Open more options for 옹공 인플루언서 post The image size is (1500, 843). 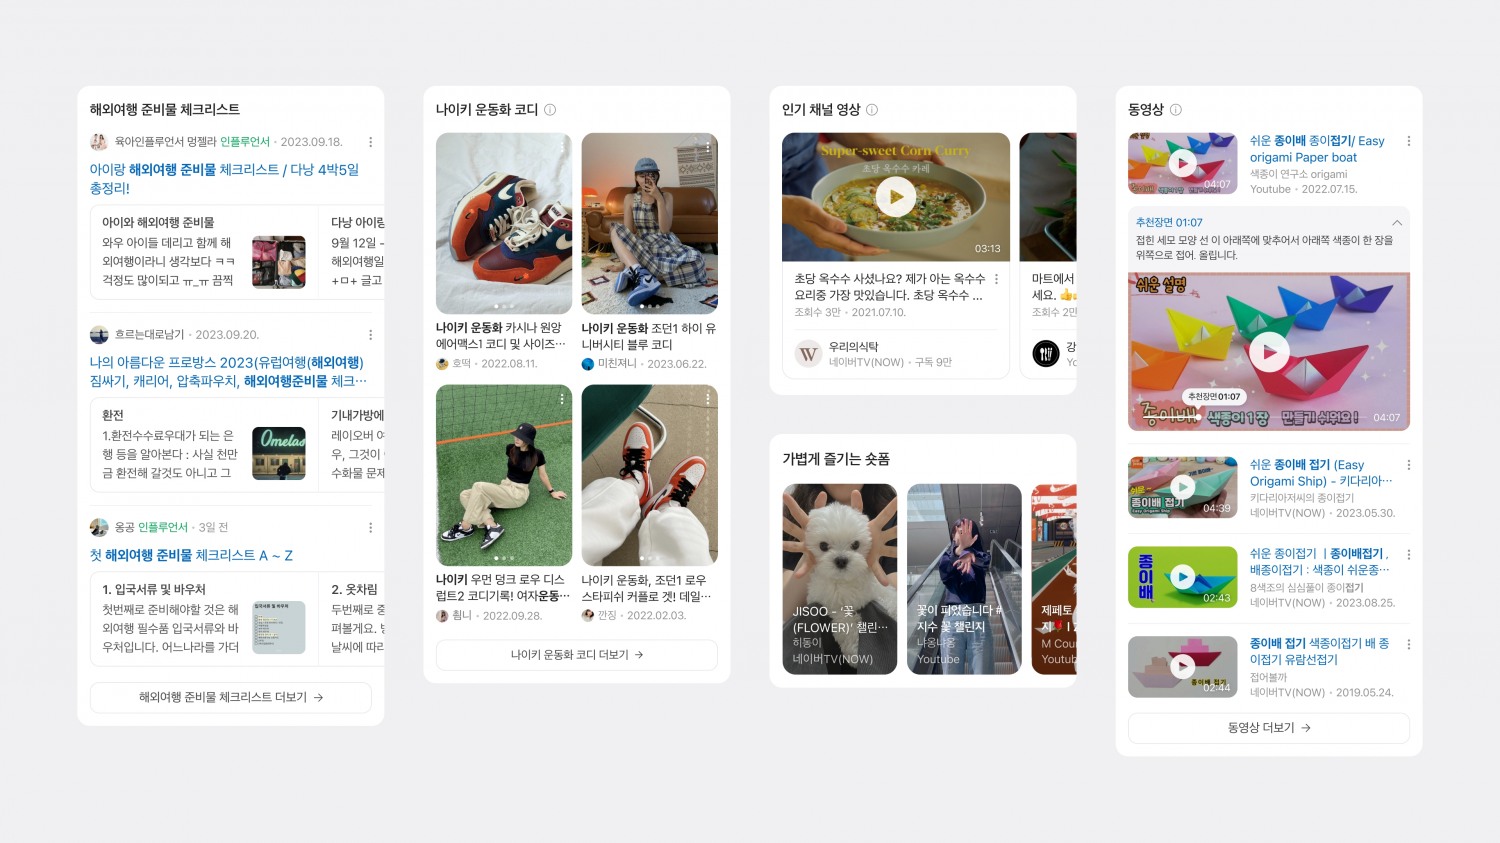[x=370, y=527]
